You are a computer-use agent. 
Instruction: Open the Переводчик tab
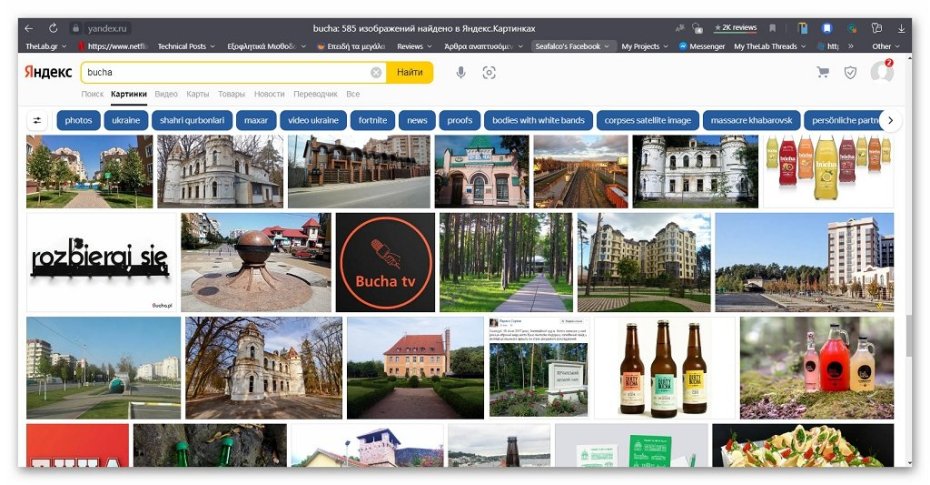point(315,94)
